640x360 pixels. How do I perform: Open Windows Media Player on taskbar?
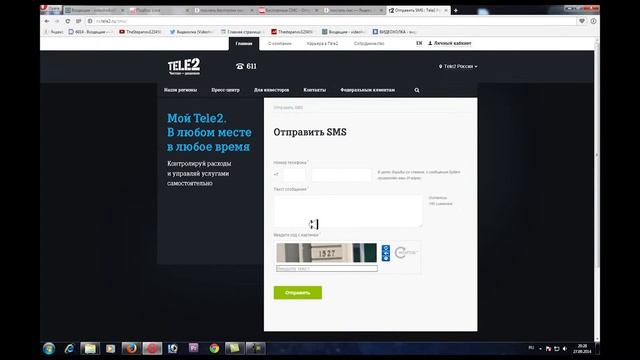point(111,349)
